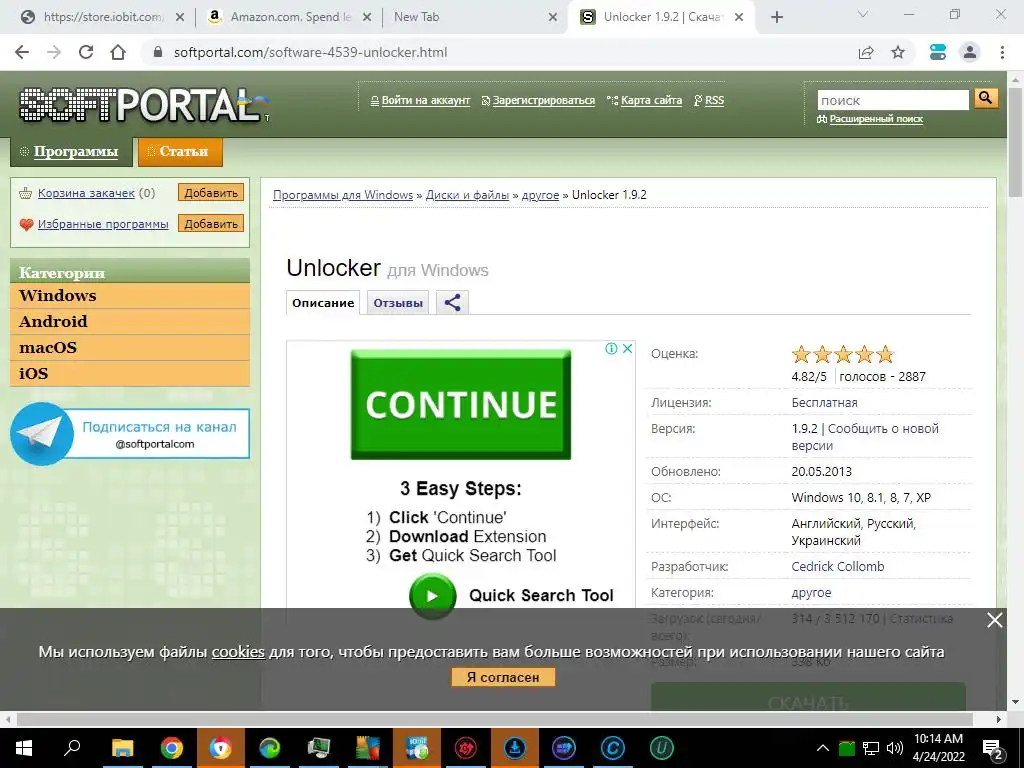Reload the page with the refresh icon
1024x768 pixels.
(86, 52)
